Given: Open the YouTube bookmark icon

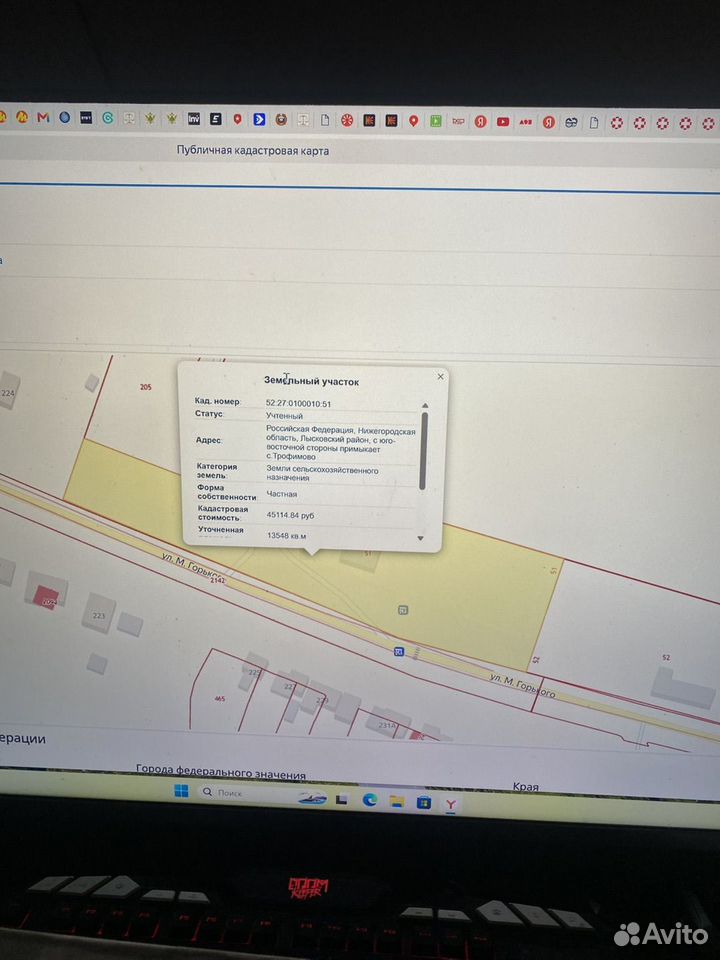Looking at the screenshot, I should pyautogui.click(x=503, y=122).
